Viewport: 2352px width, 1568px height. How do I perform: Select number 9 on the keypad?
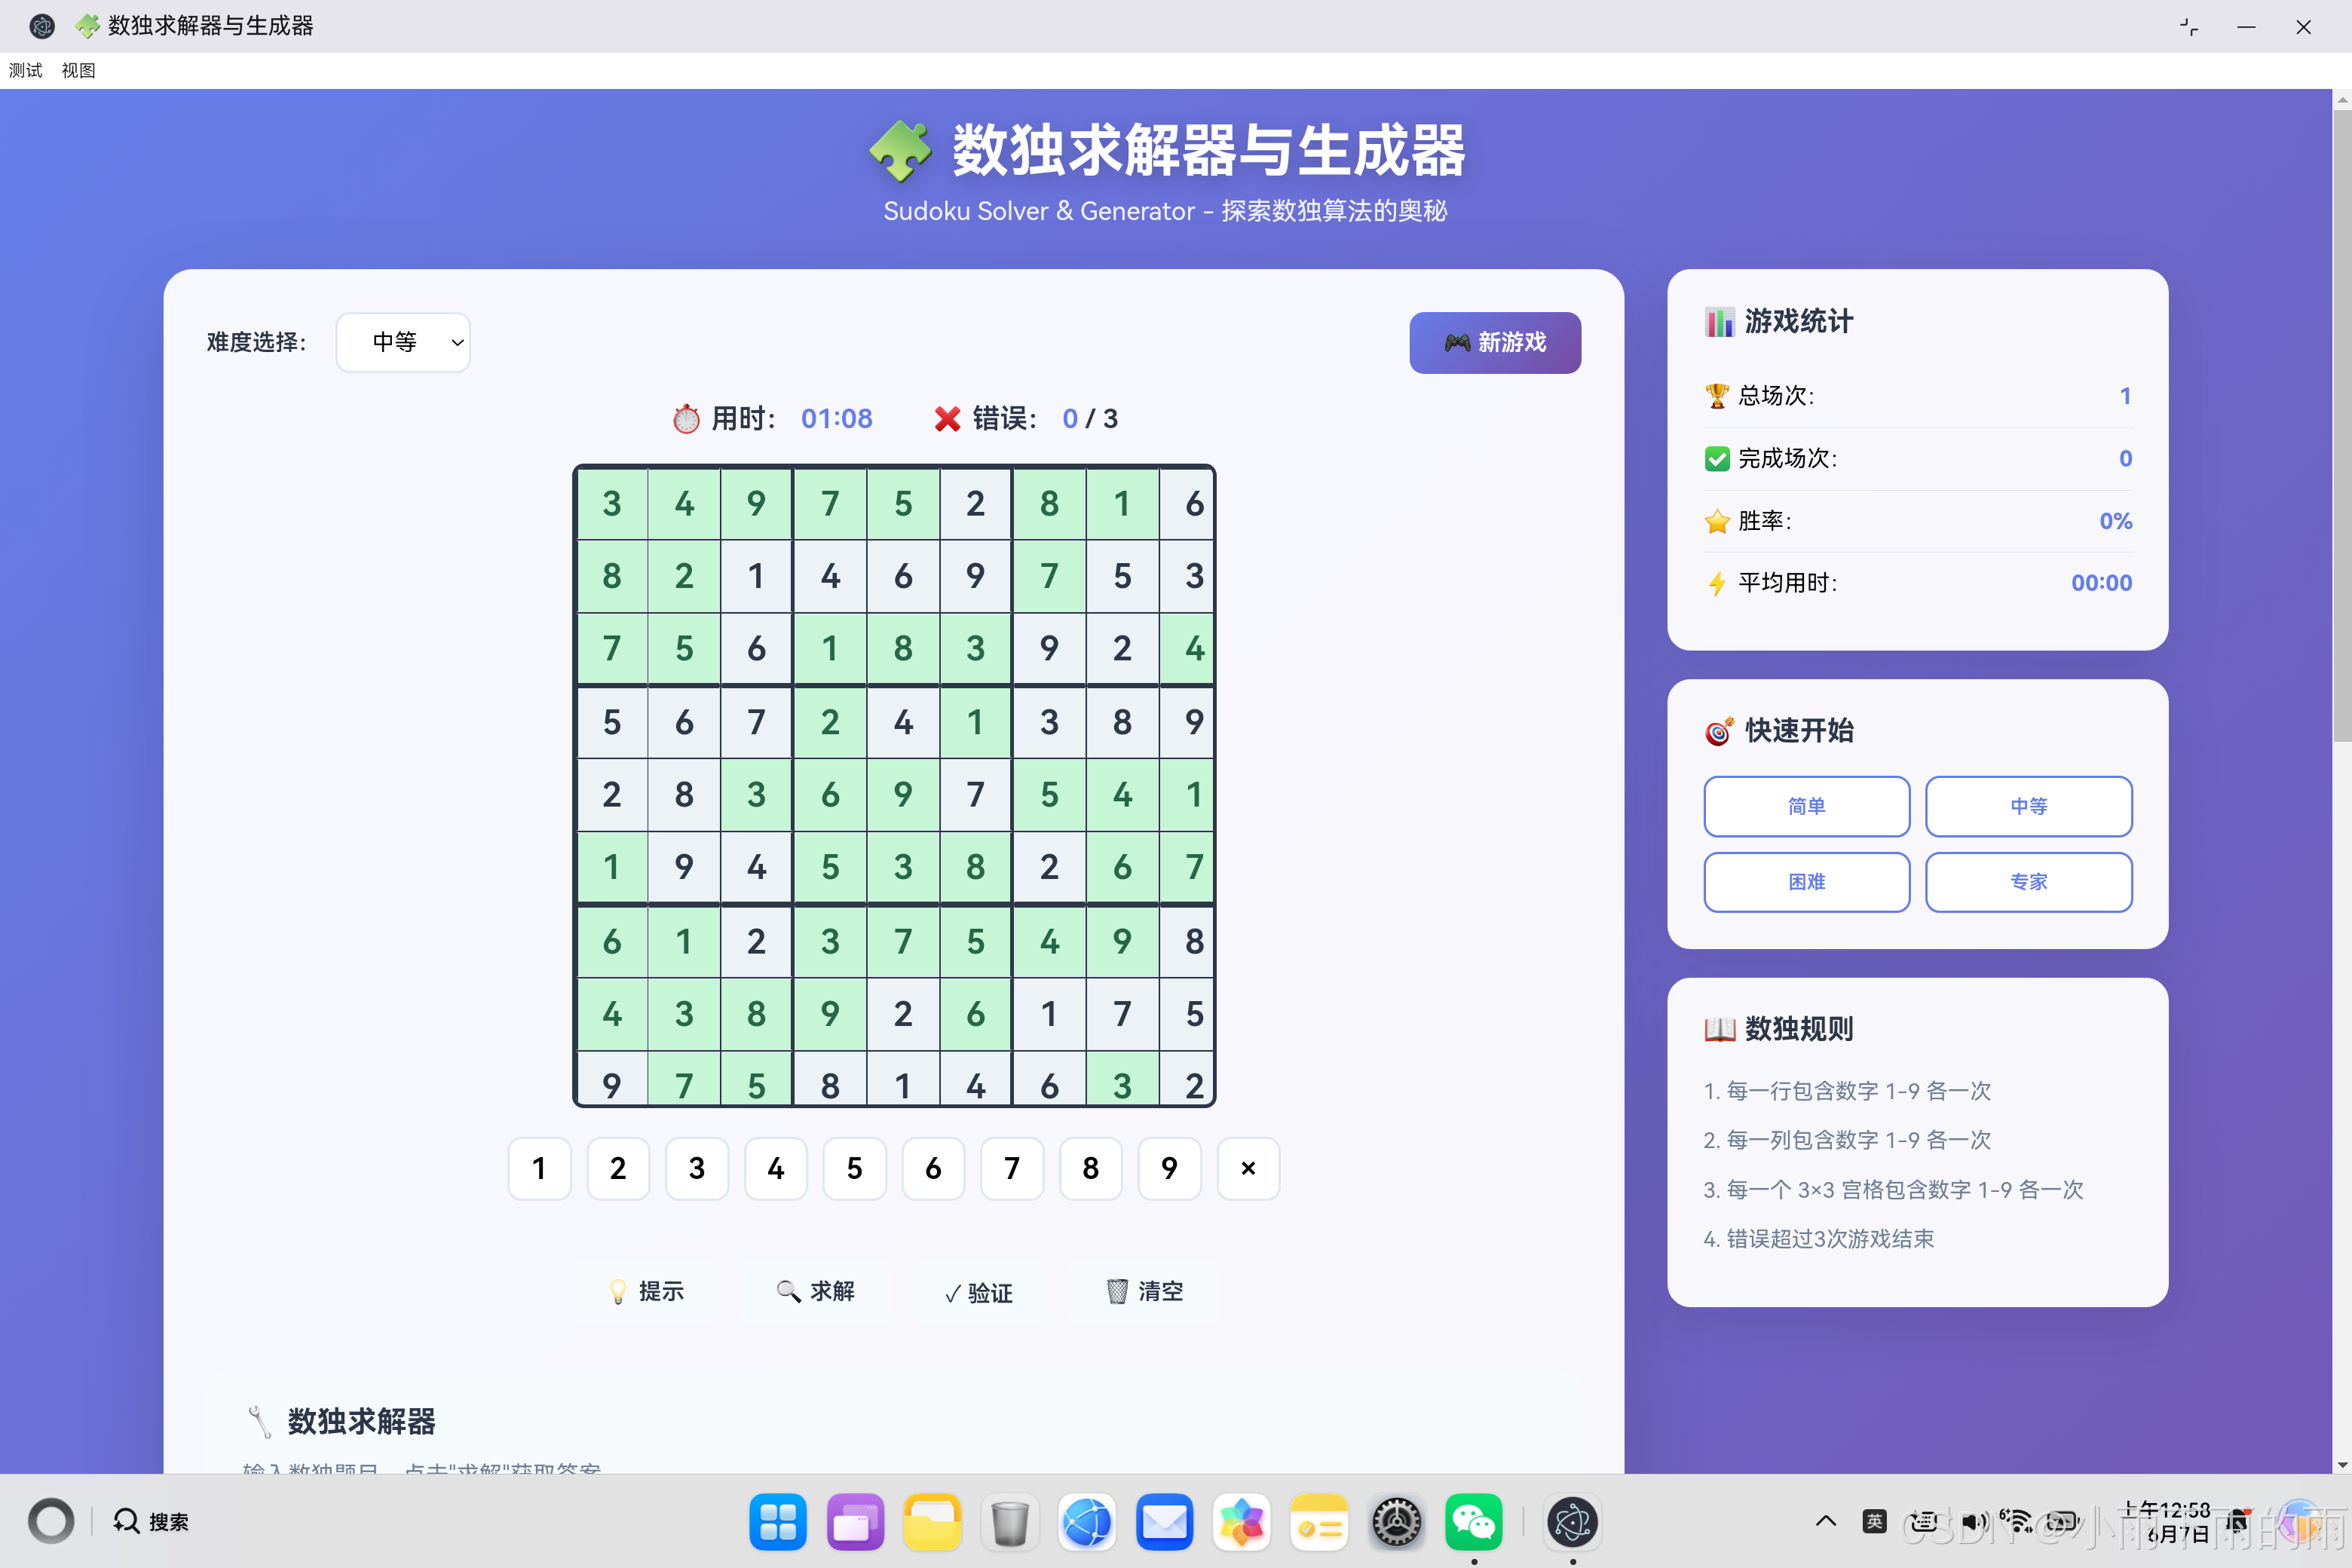(x=1169, y=1168)
